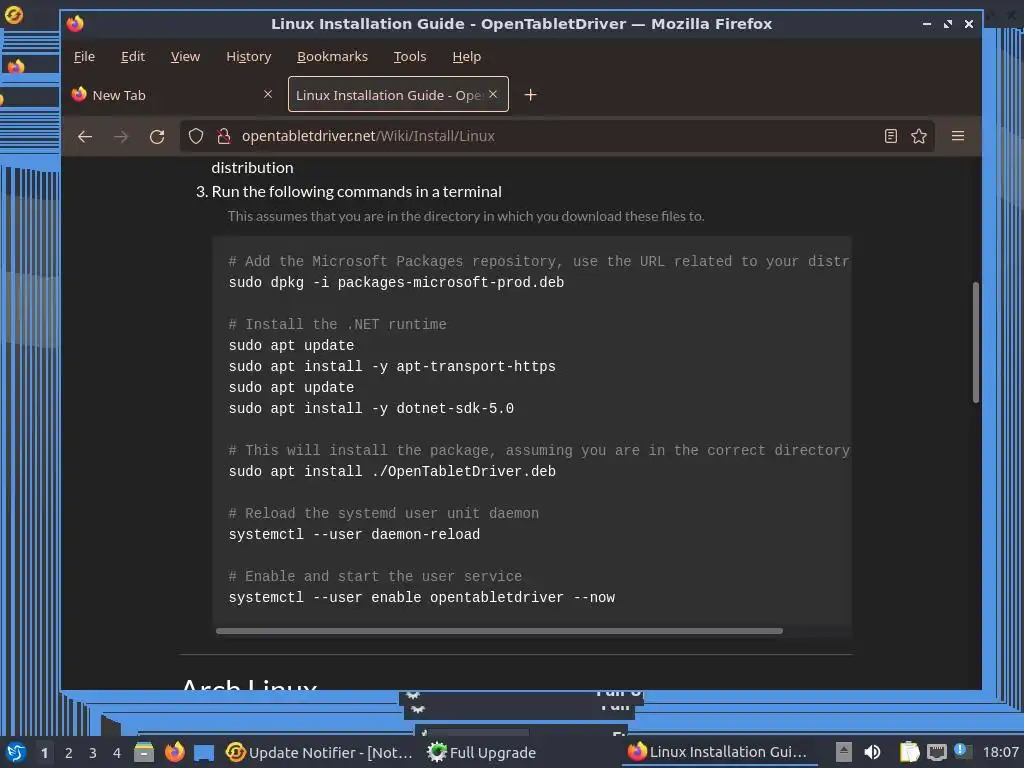
Task: Switch to the New Tab tab
Action: tap(172, 95)
